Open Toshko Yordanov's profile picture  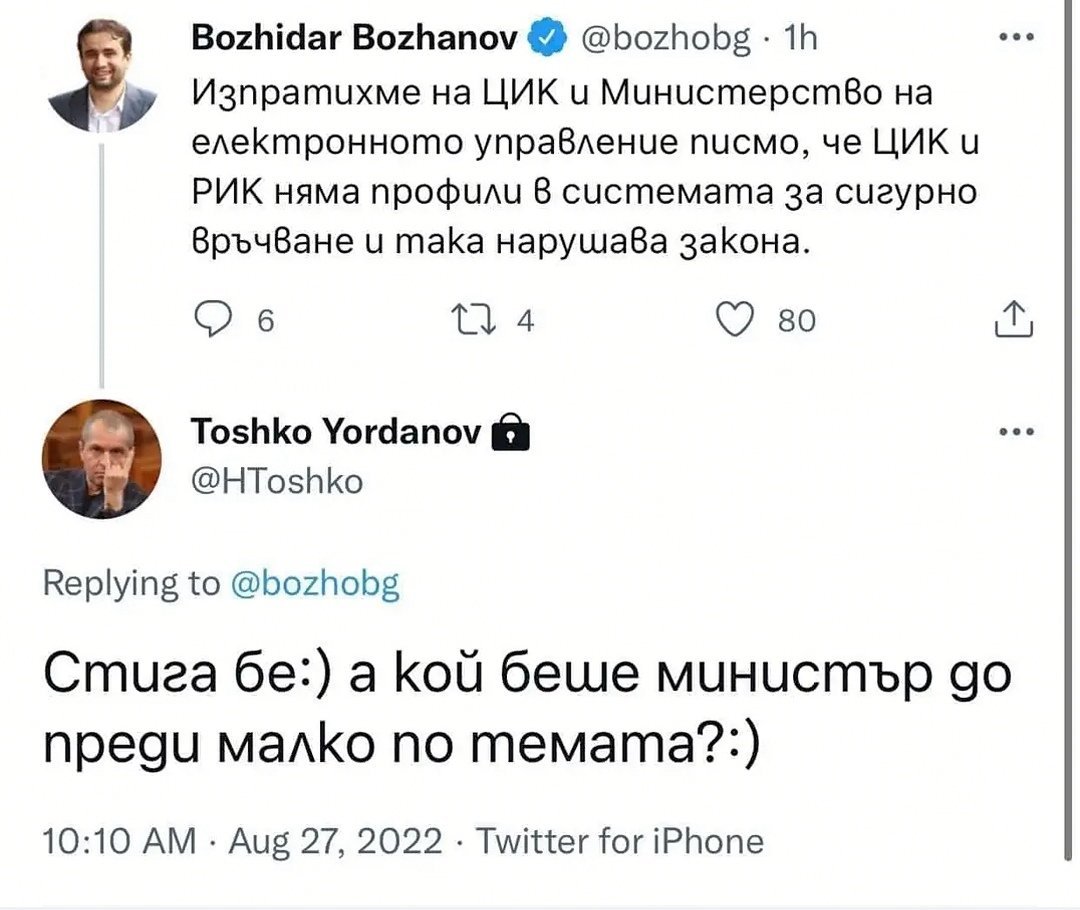click(104, 460)
